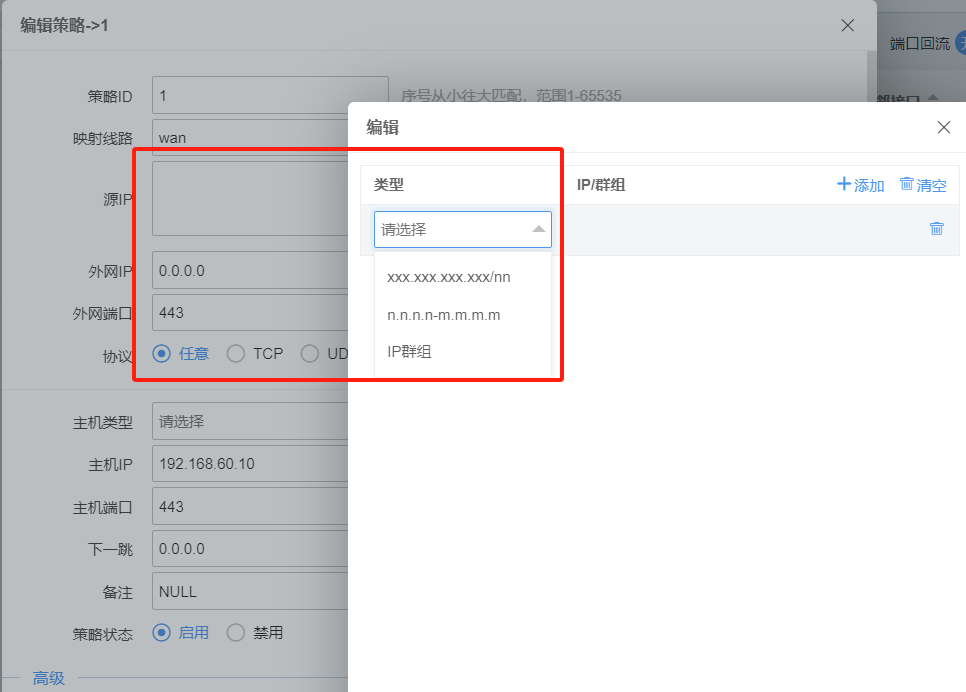Click the 清空 clear action

tap(929, 185)
